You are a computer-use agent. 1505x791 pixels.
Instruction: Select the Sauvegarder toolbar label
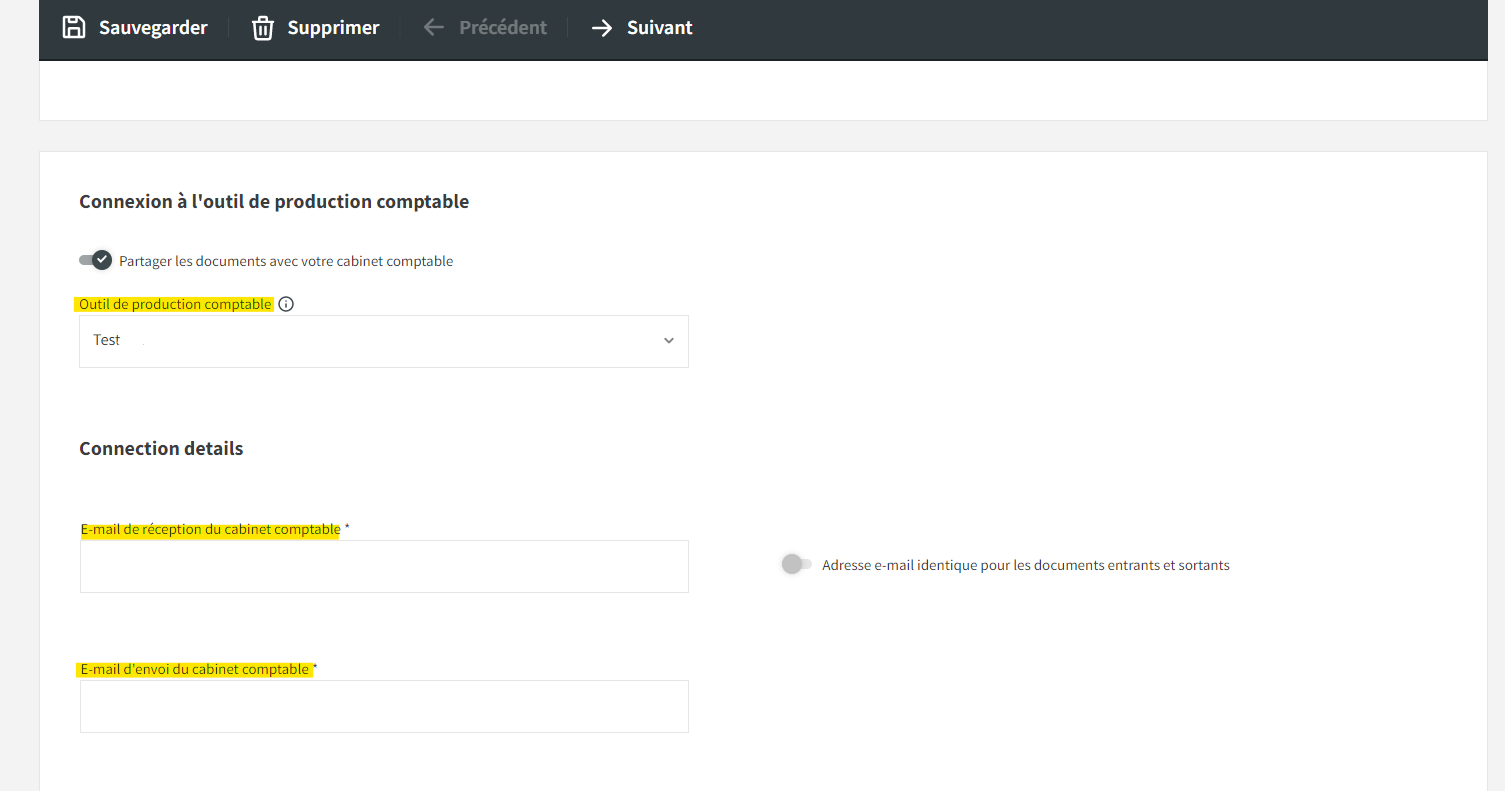(x=153, y=28)
